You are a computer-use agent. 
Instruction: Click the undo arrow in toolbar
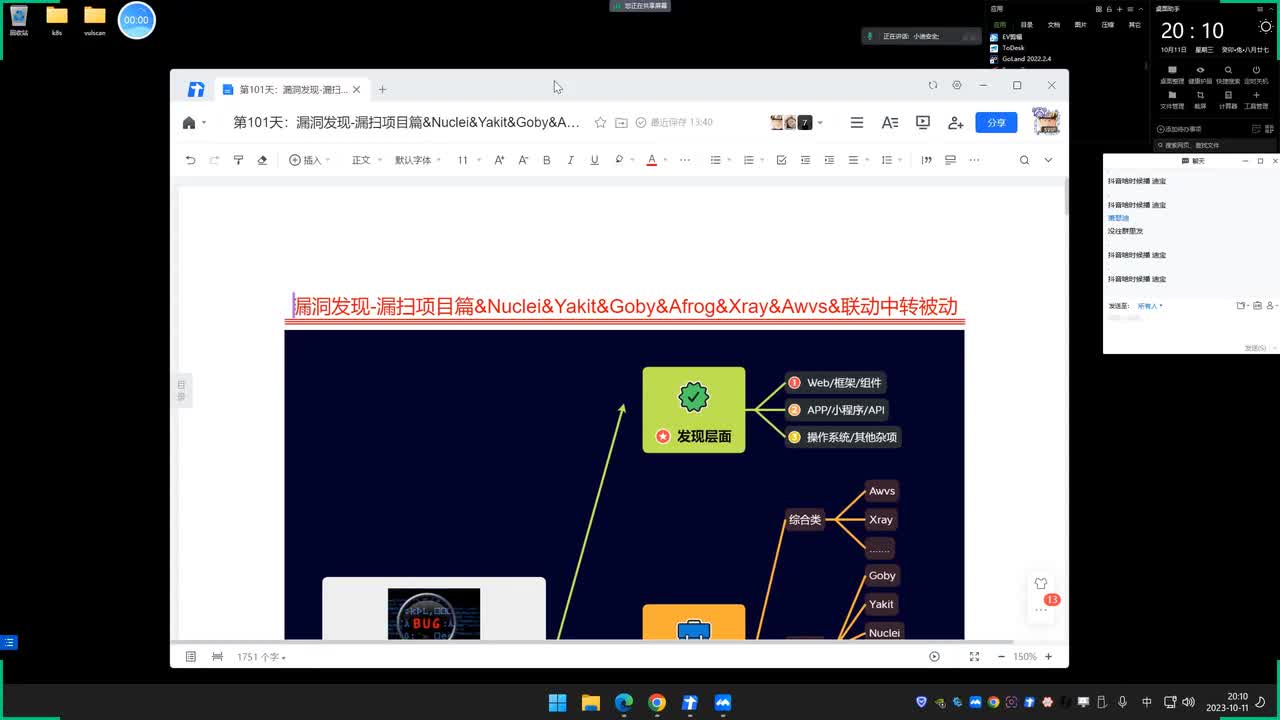tap(190, 160)
